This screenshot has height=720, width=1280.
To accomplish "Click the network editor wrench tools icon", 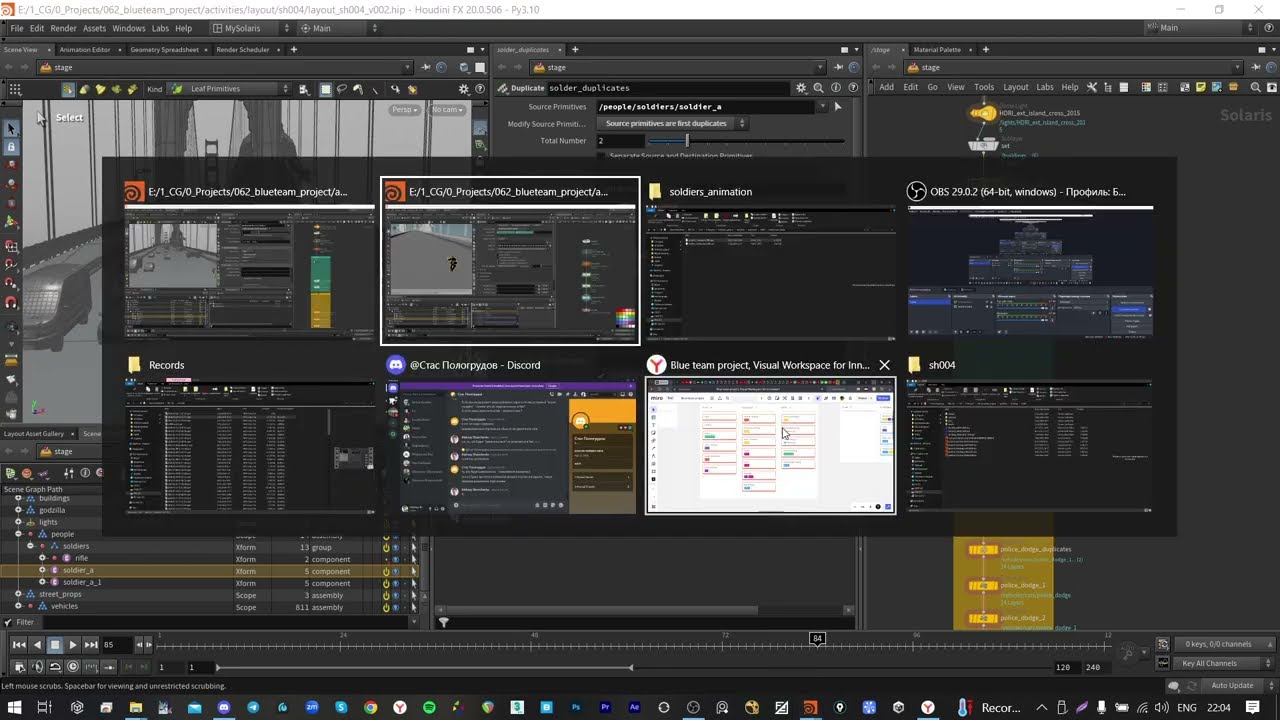I will pos(1092,88).
